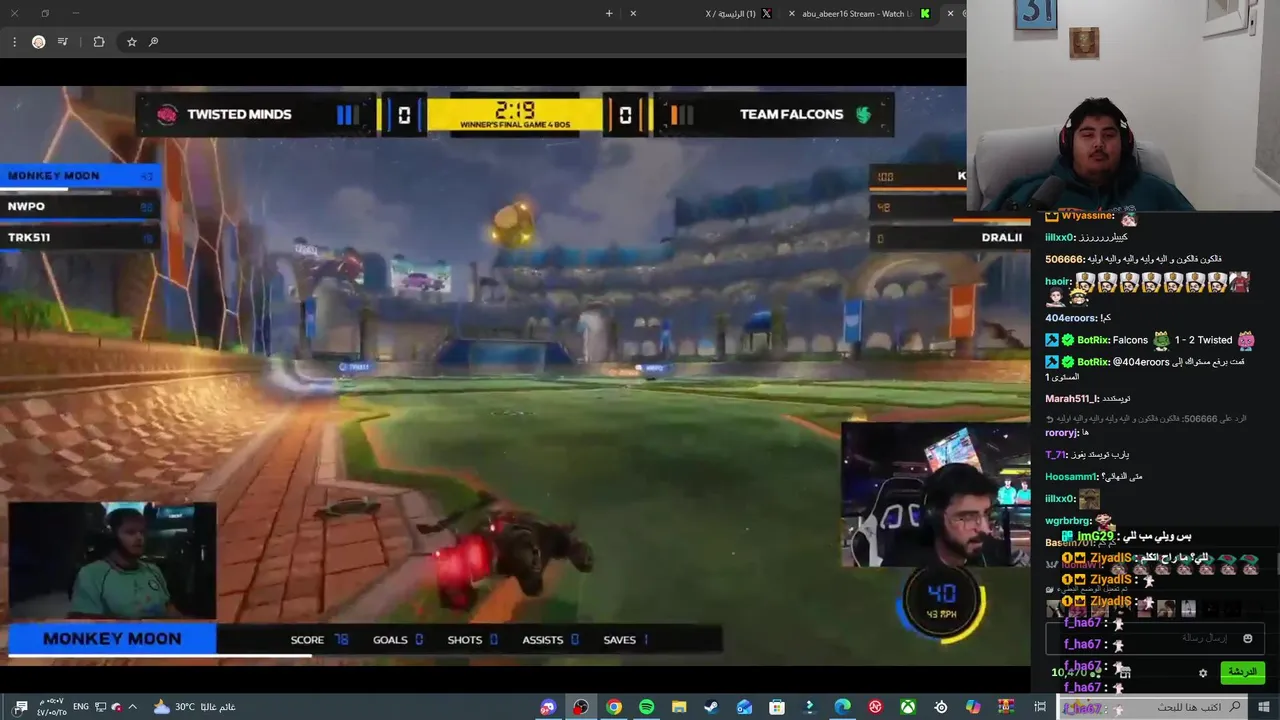
Task: Open the Marah511_ user name in chat
Action: coord(1071,398)
